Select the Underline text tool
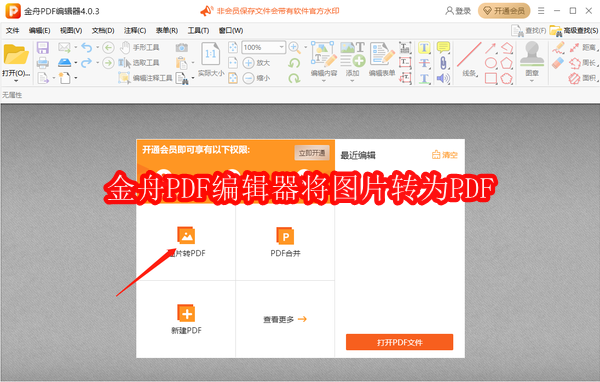 (424, 78)
